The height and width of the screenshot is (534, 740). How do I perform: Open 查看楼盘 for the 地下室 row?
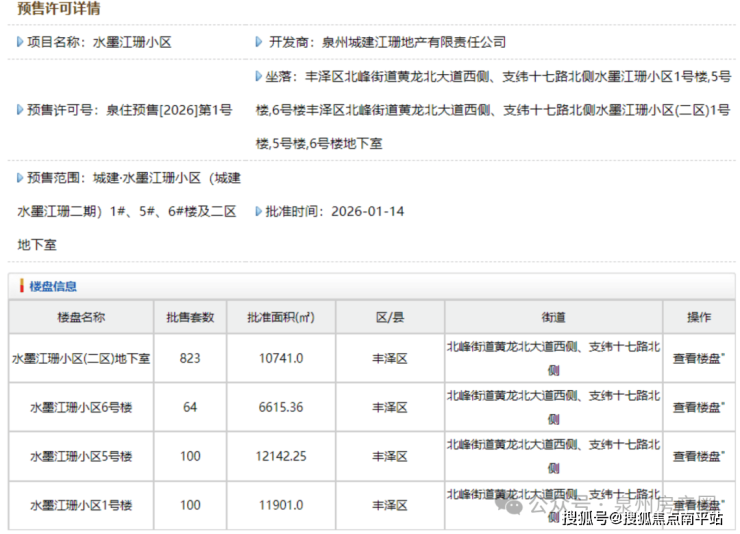(x=698, y=358)
